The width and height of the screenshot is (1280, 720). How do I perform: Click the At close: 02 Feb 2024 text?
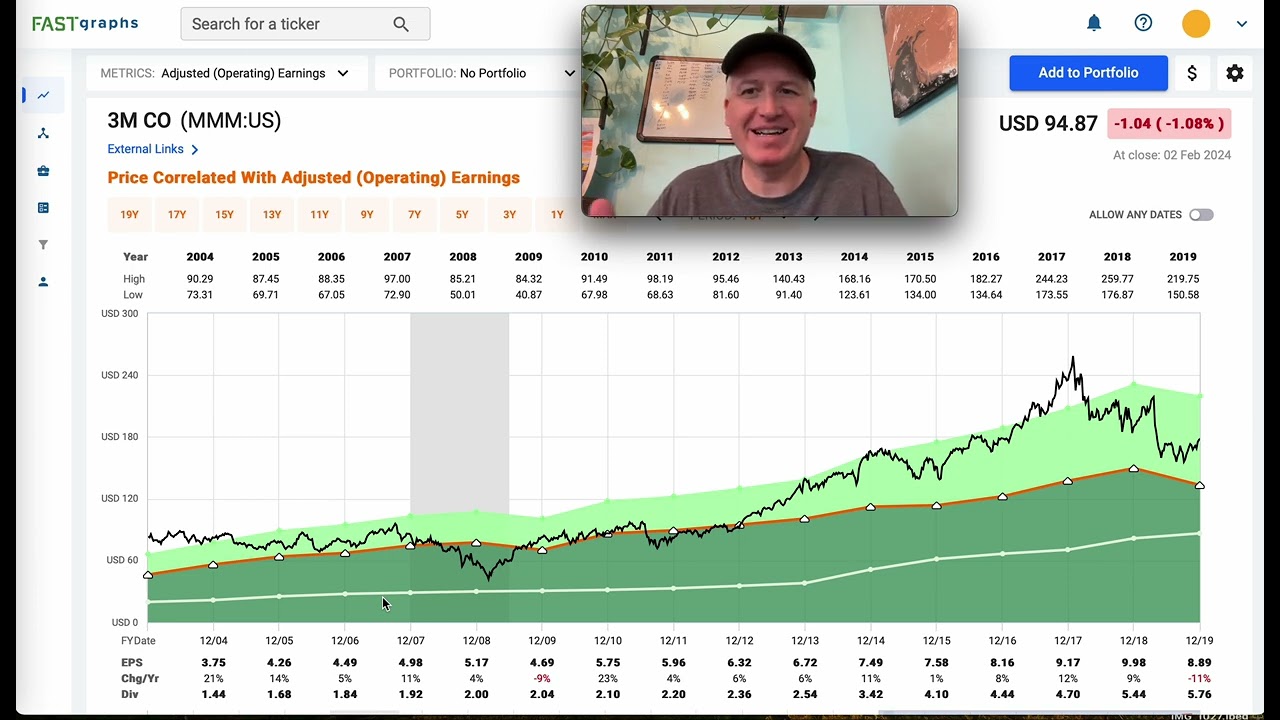coord(1172,155)
